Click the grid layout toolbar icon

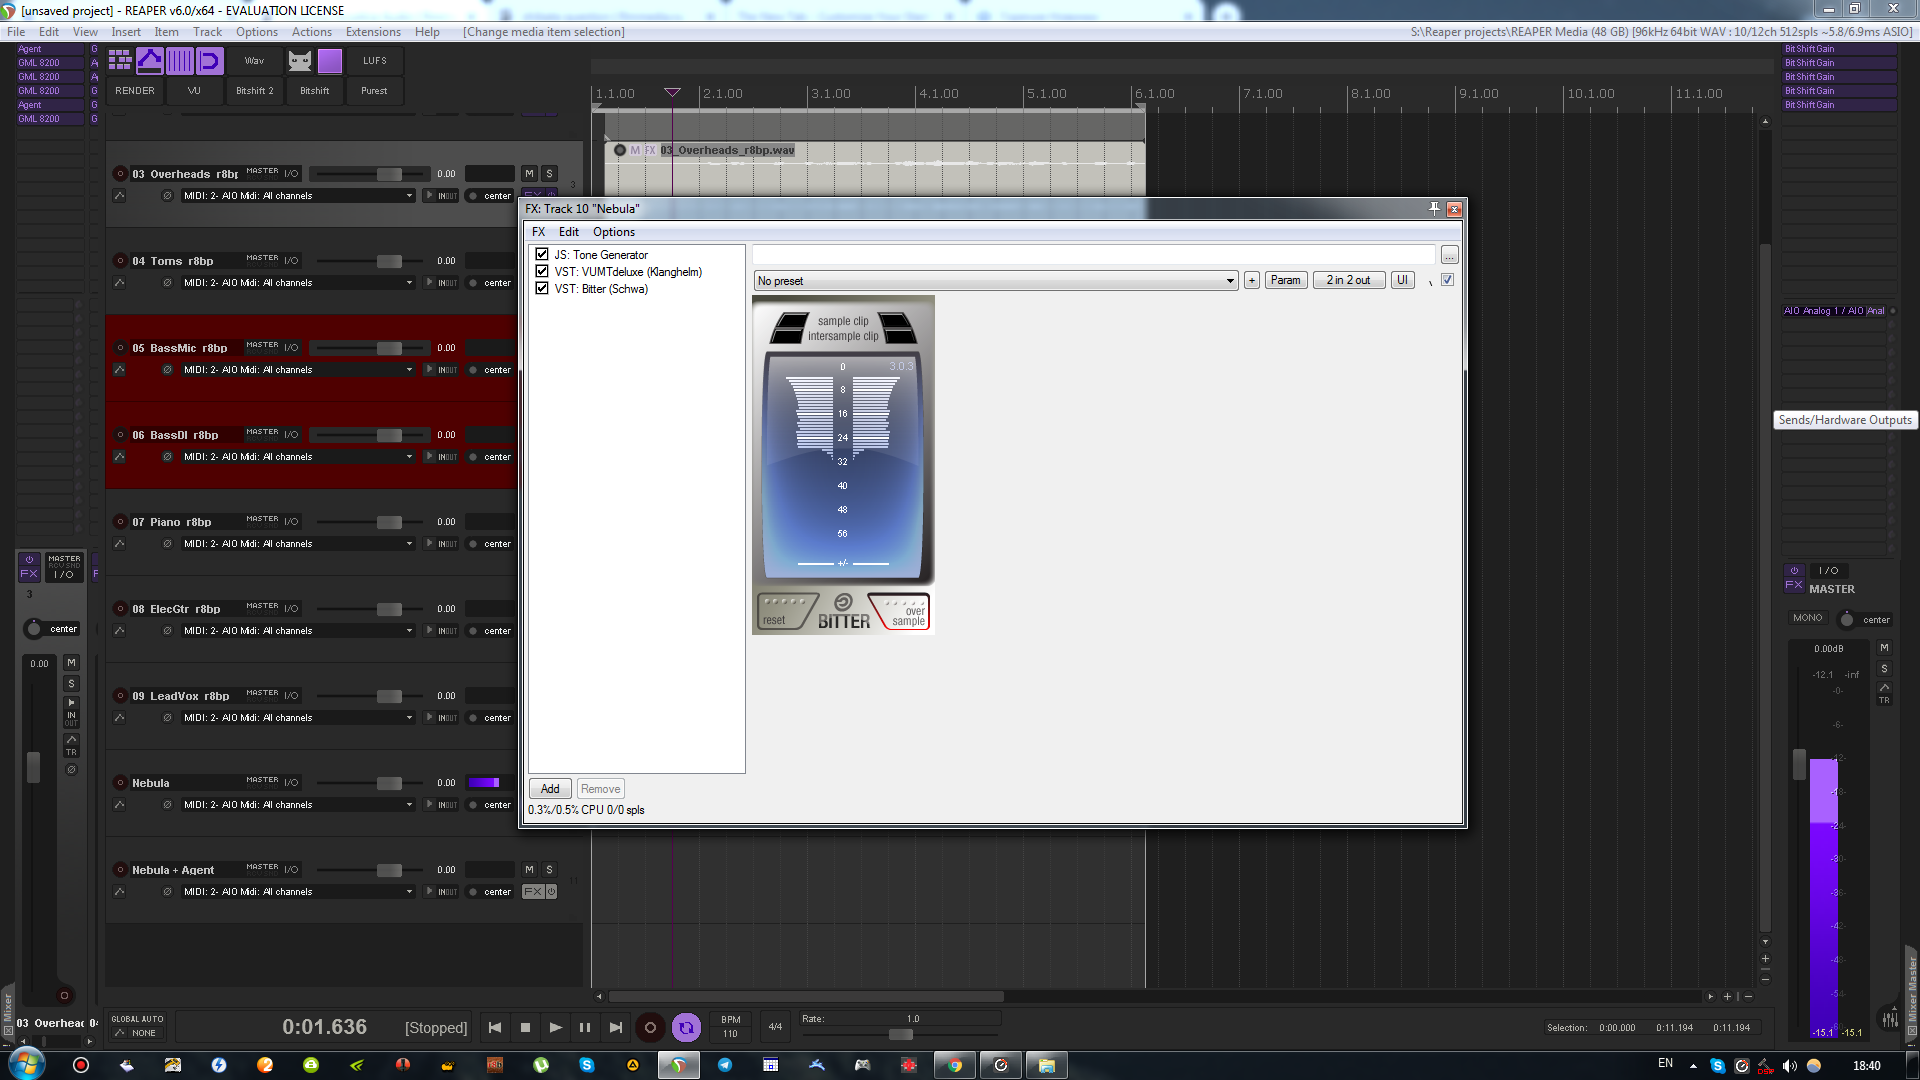coord(120,61)
